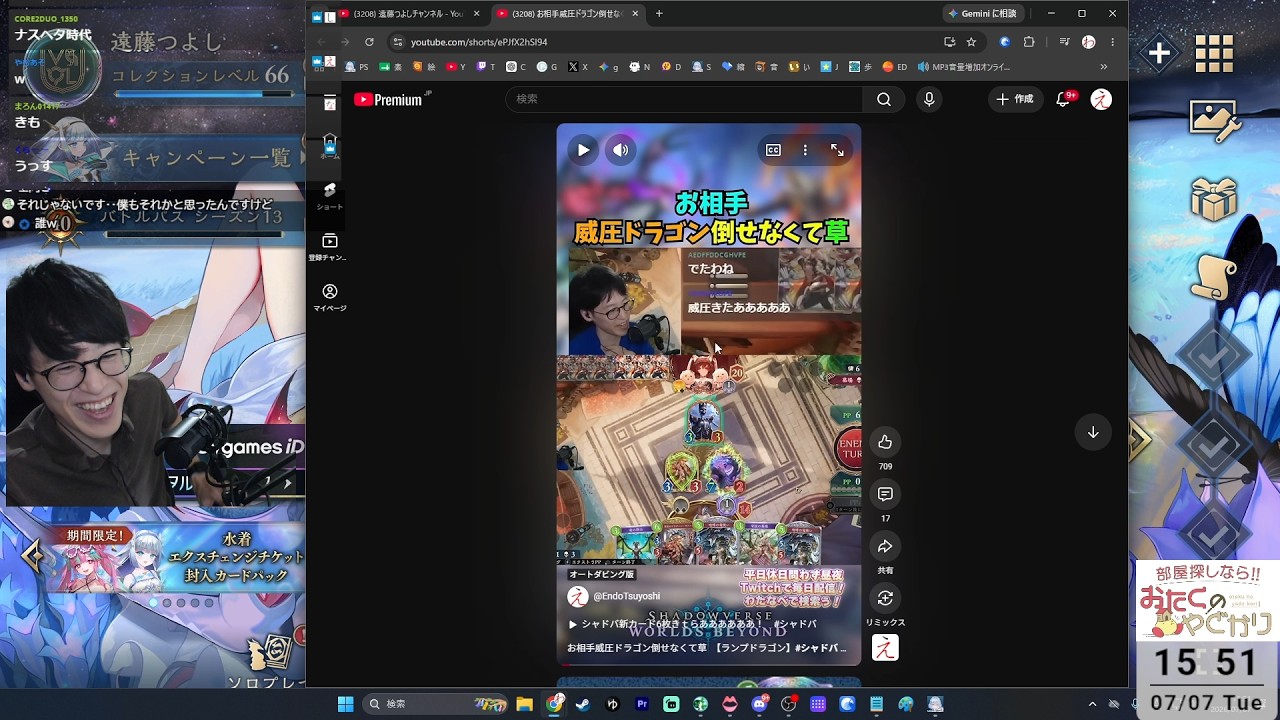Open ショート in YouTube sidebar
This screenshot has width=1280, height=720.
point(330,196)
